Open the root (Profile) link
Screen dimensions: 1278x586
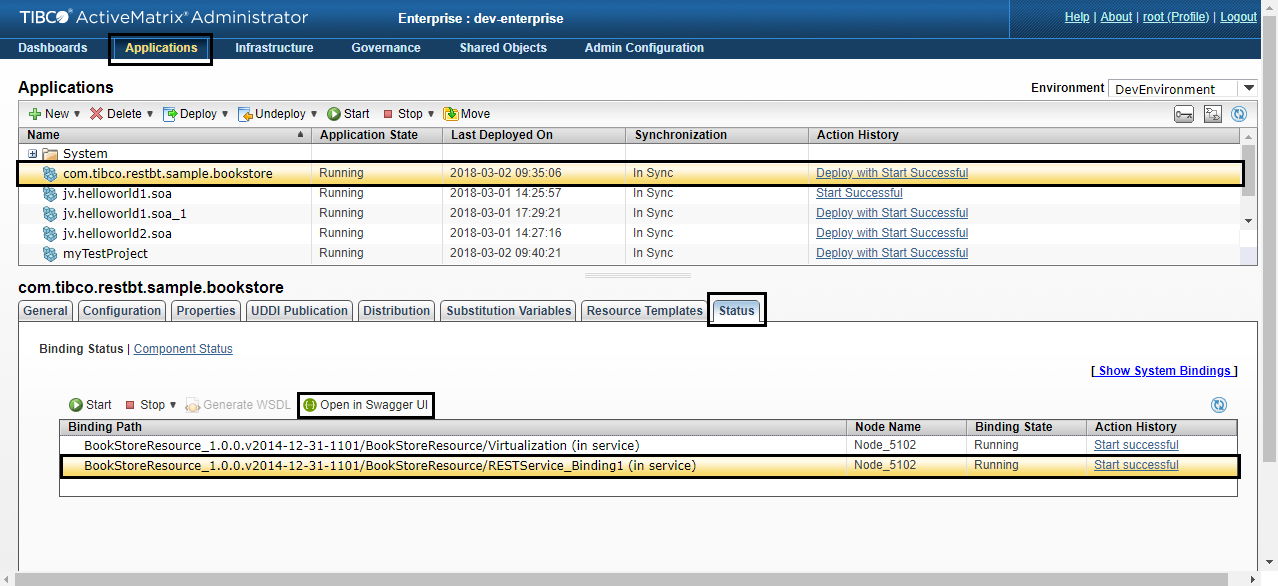(1177, 17)
